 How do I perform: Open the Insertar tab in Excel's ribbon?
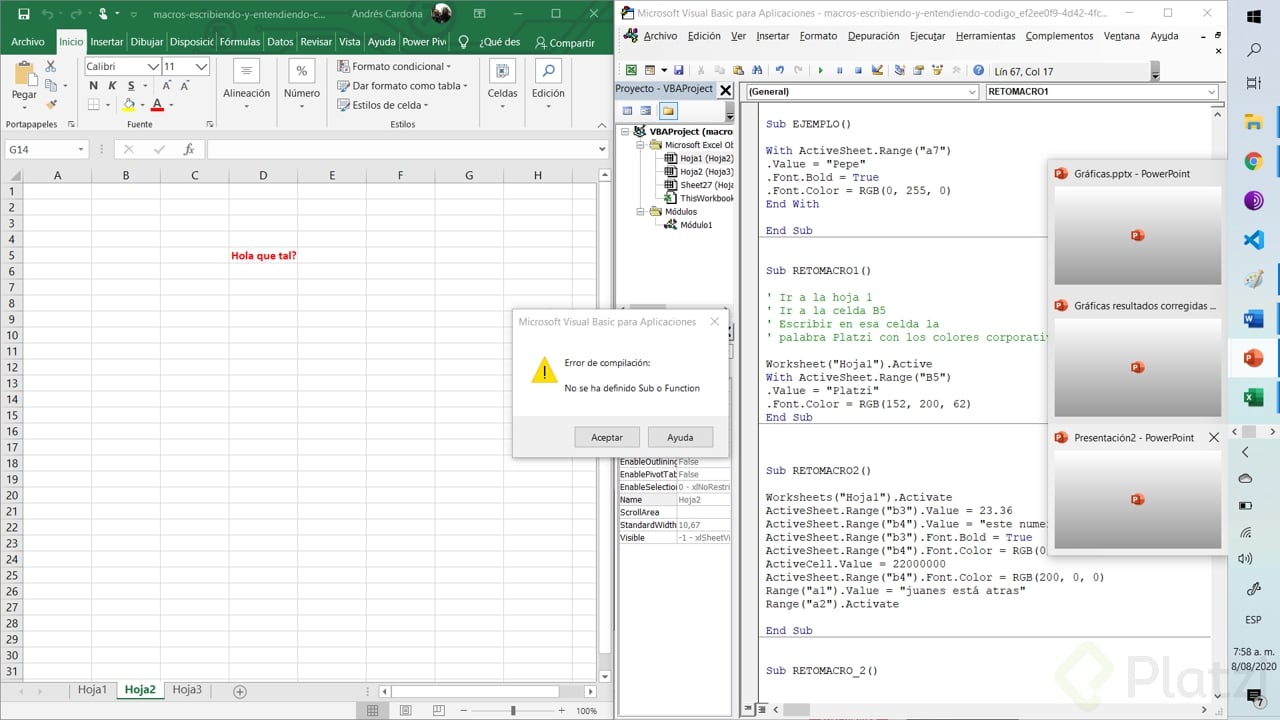point(107,42)
